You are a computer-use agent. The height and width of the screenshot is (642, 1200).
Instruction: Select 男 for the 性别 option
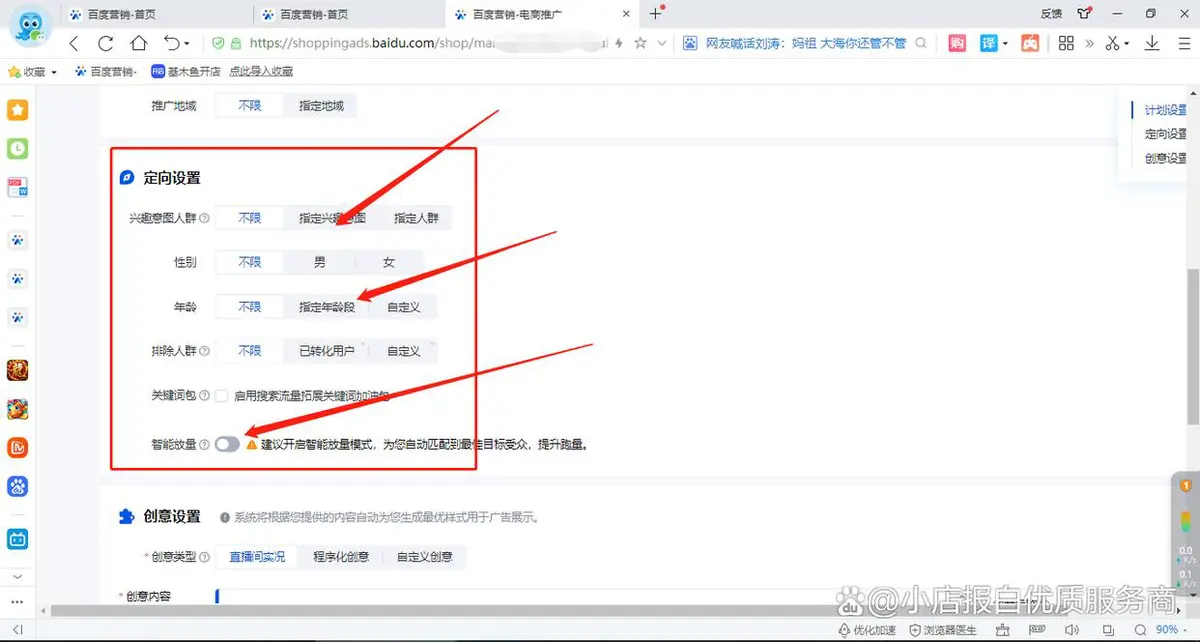pos(319,262)
